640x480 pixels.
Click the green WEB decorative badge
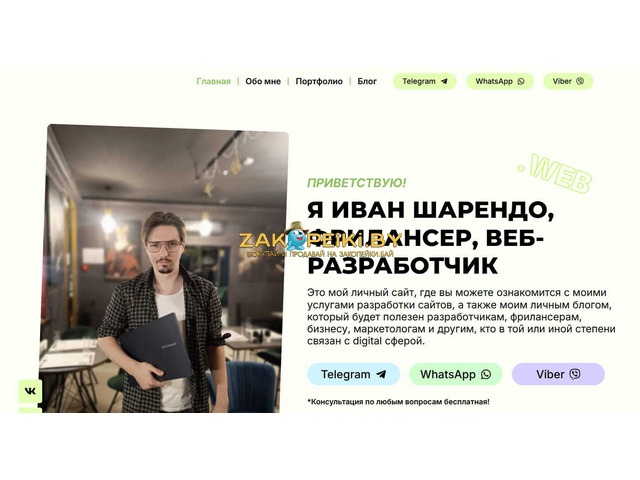click(557, 173)
